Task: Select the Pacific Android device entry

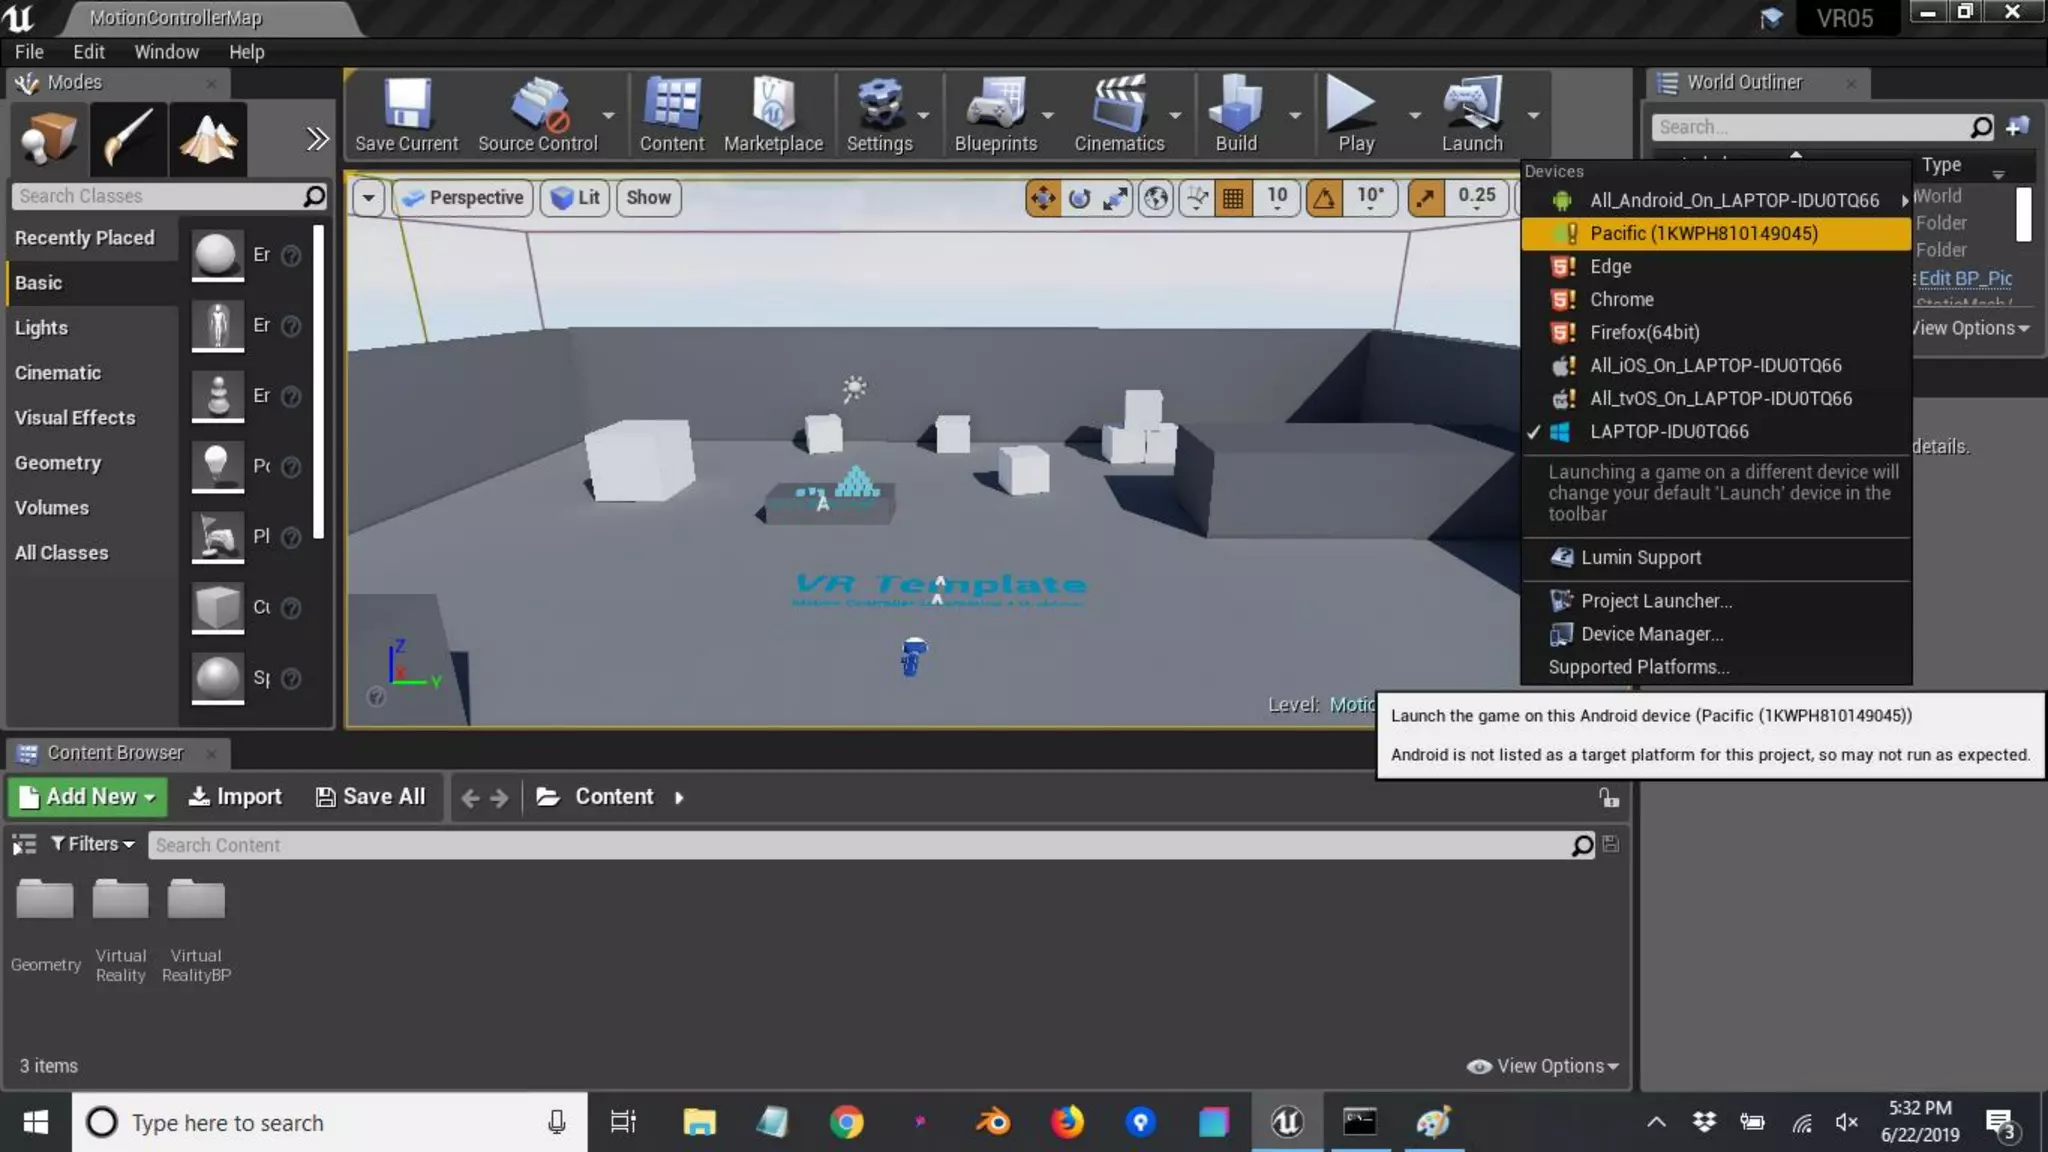Action: pyautogui.click(x=1703, y=233)
